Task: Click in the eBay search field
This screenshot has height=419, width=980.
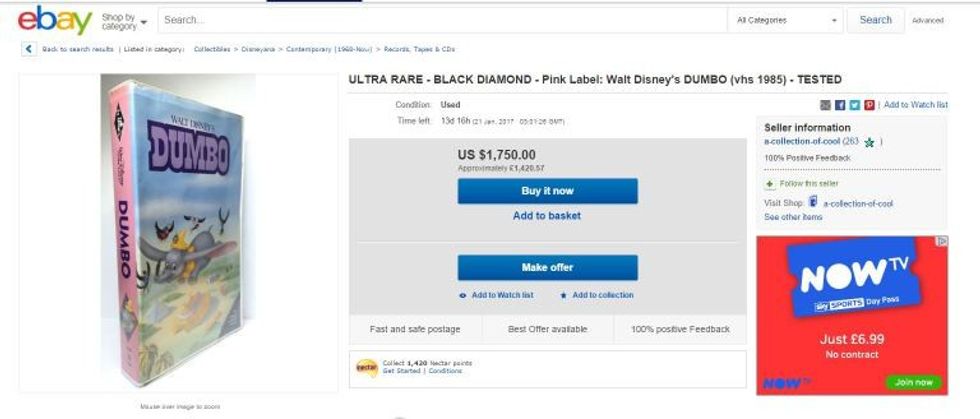Action: pos(440,20)
